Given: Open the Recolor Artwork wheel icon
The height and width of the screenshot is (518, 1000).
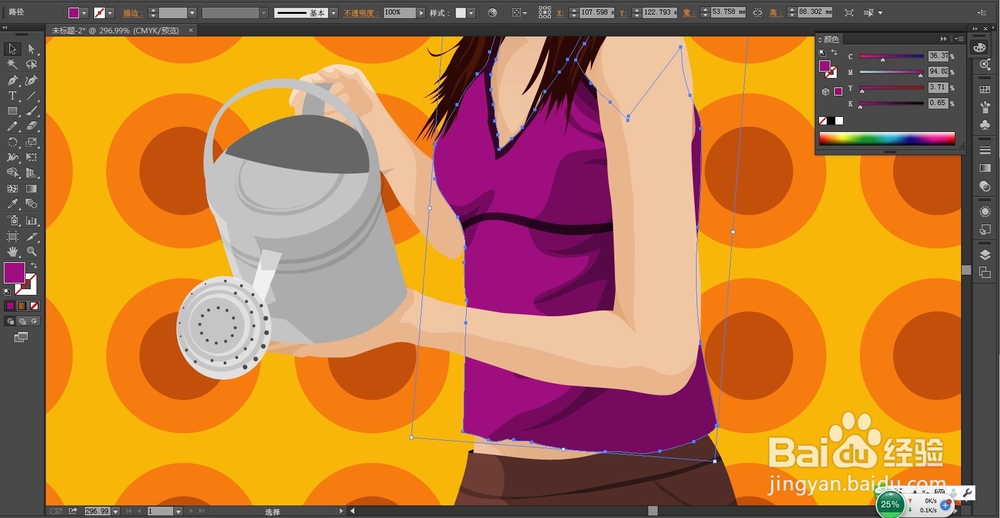Looking at the screenshot, I should [492, 13].
